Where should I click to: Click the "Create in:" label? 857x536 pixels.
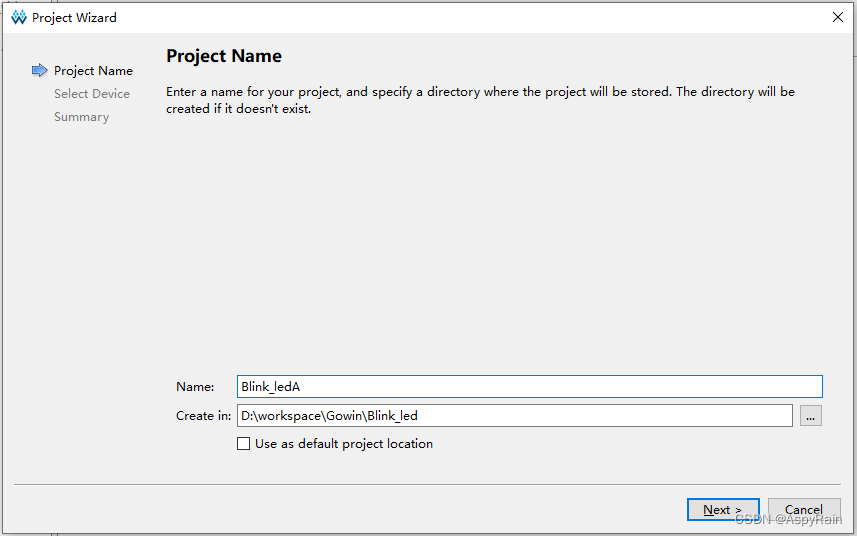(203, 416)
